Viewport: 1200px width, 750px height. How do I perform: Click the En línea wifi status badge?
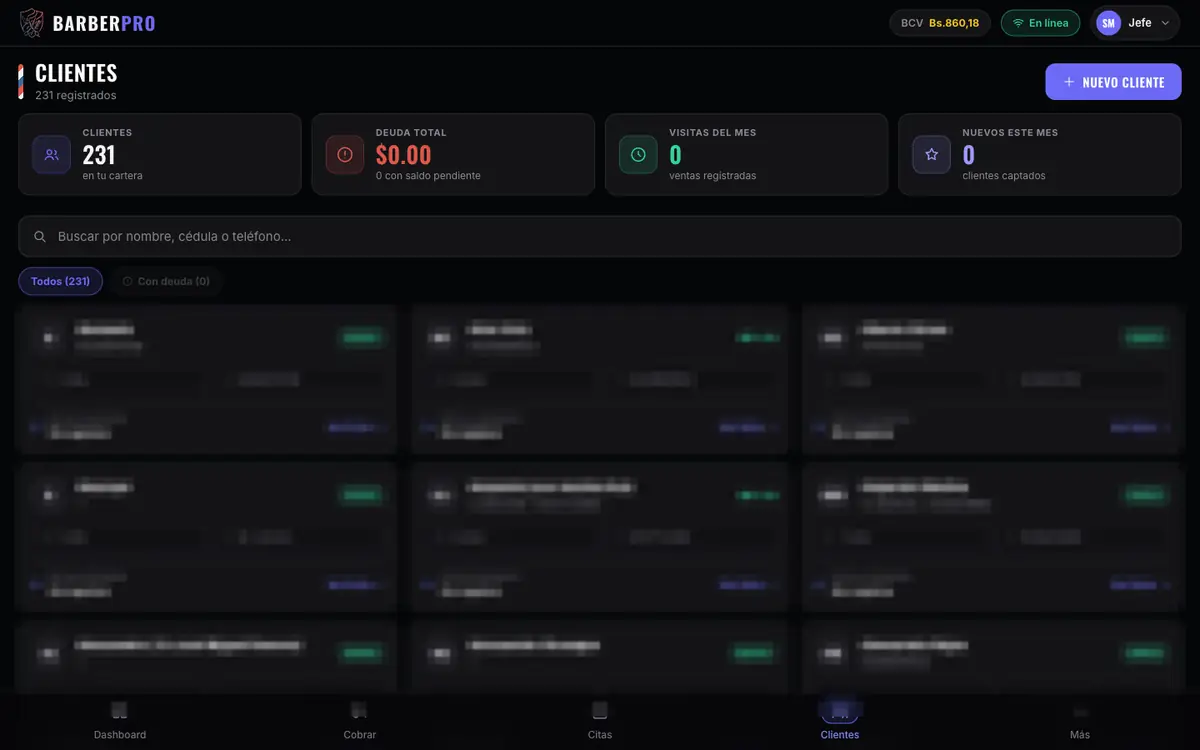click(1041, 23)
